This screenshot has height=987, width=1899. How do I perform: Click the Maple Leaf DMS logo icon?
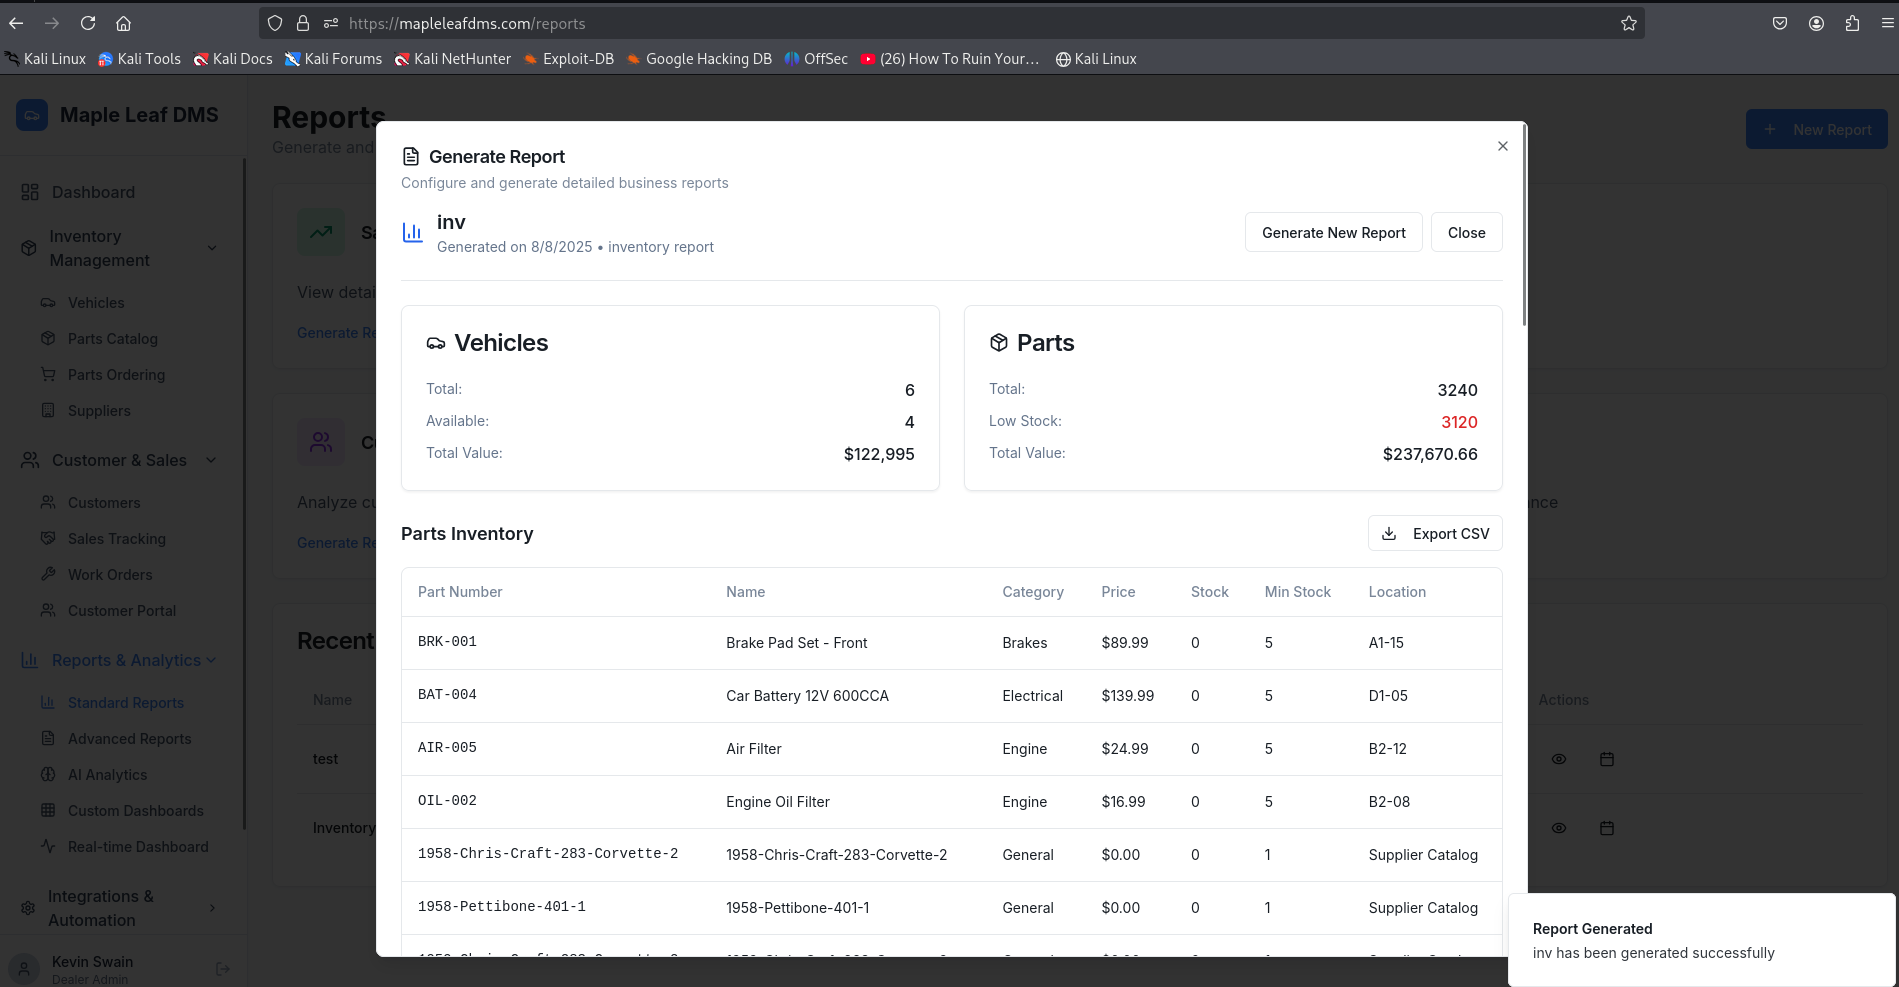tap(32, 115)
